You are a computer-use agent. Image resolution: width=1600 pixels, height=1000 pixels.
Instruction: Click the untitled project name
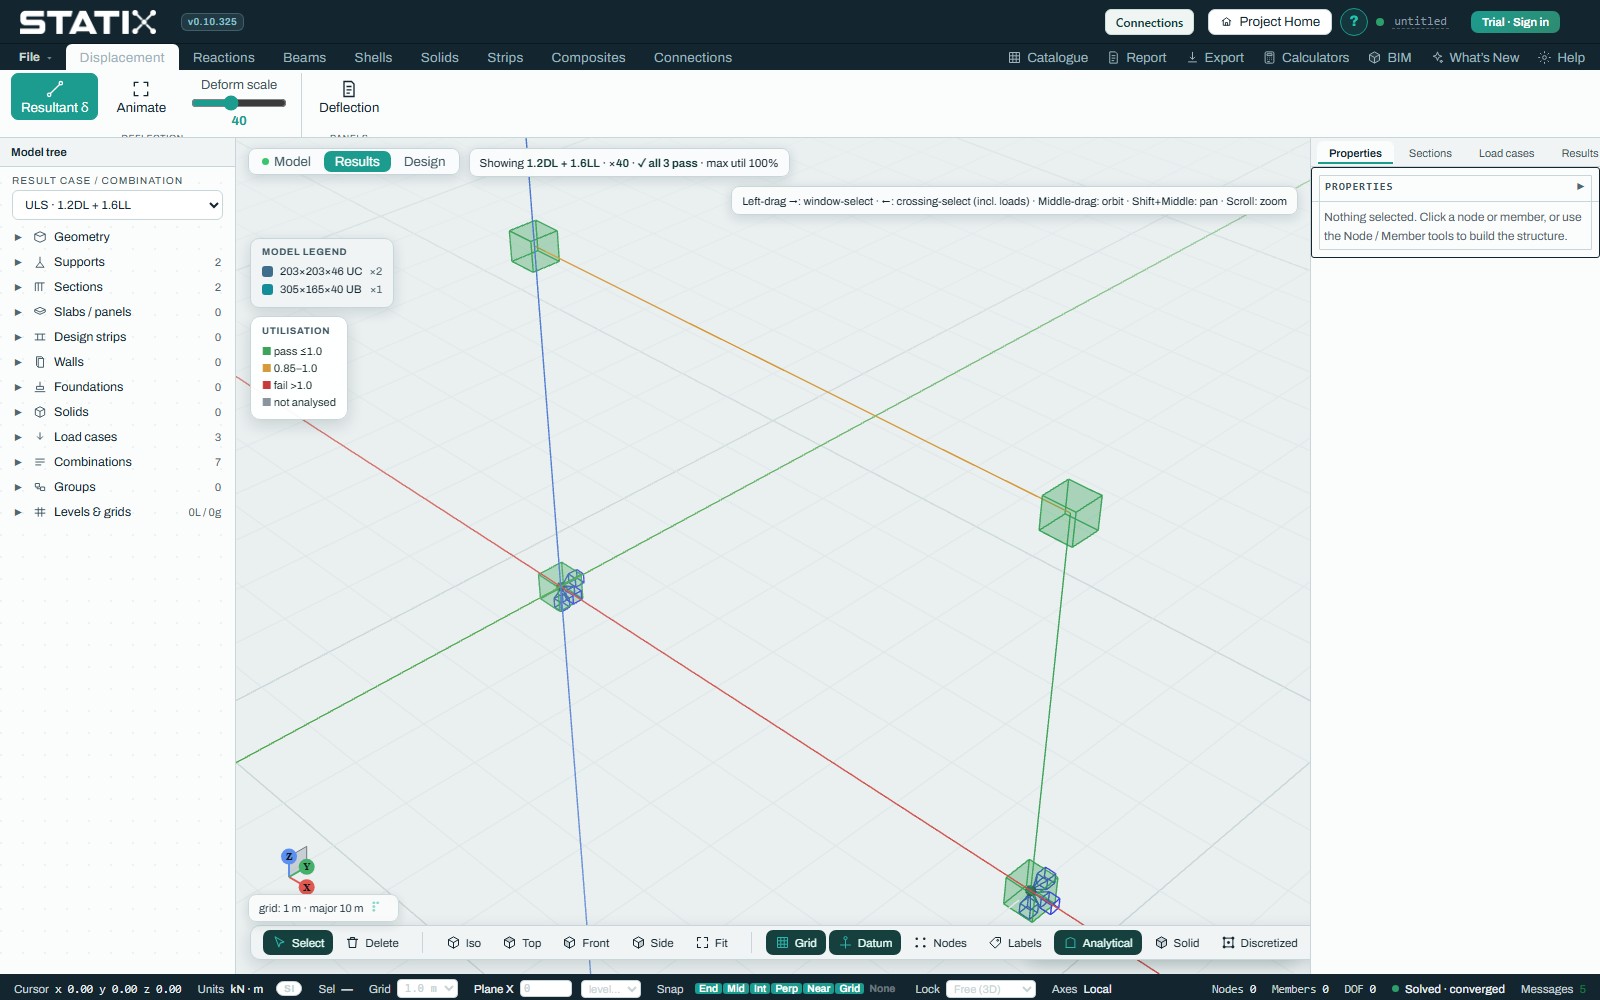(1420, 22)
